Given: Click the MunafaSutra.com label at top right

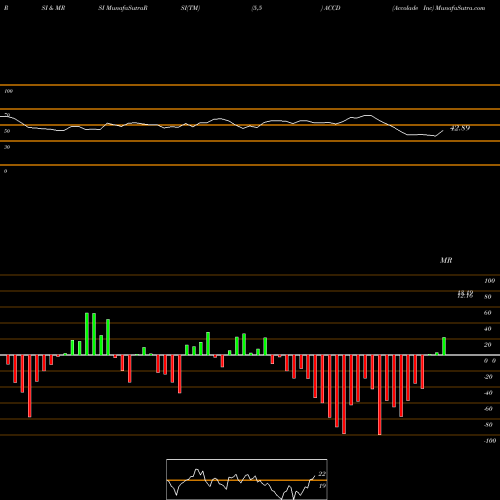Looking at the screenshot, I should (x=460, y=8).
